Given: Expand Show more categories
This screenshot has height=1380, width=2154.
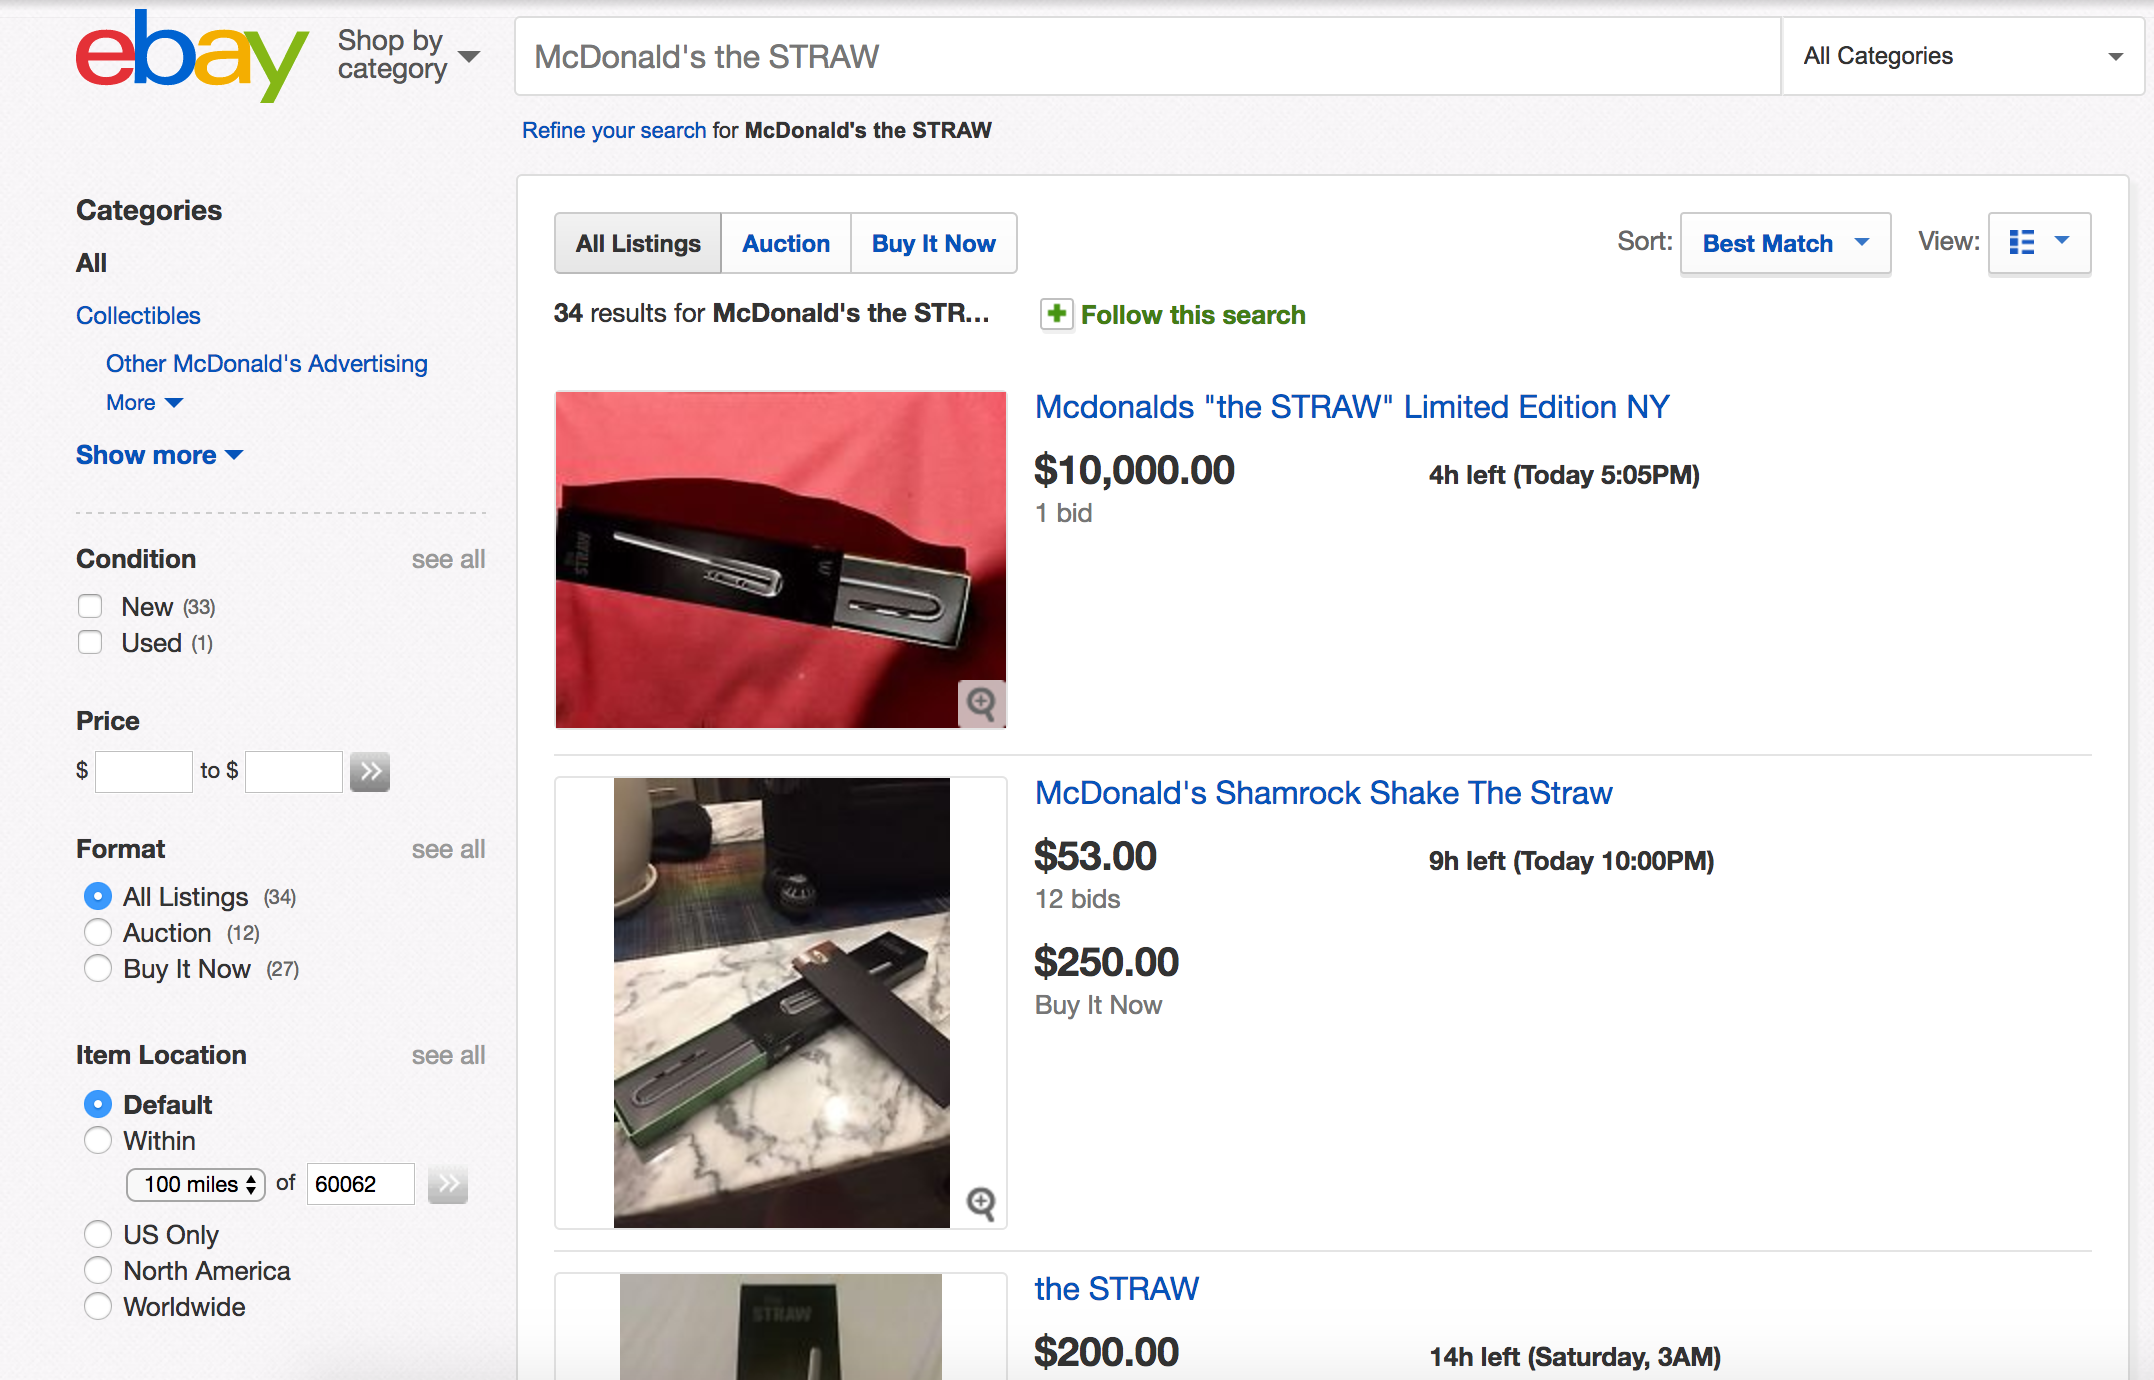Looking at the screenshot, I should tap(159, 455).
